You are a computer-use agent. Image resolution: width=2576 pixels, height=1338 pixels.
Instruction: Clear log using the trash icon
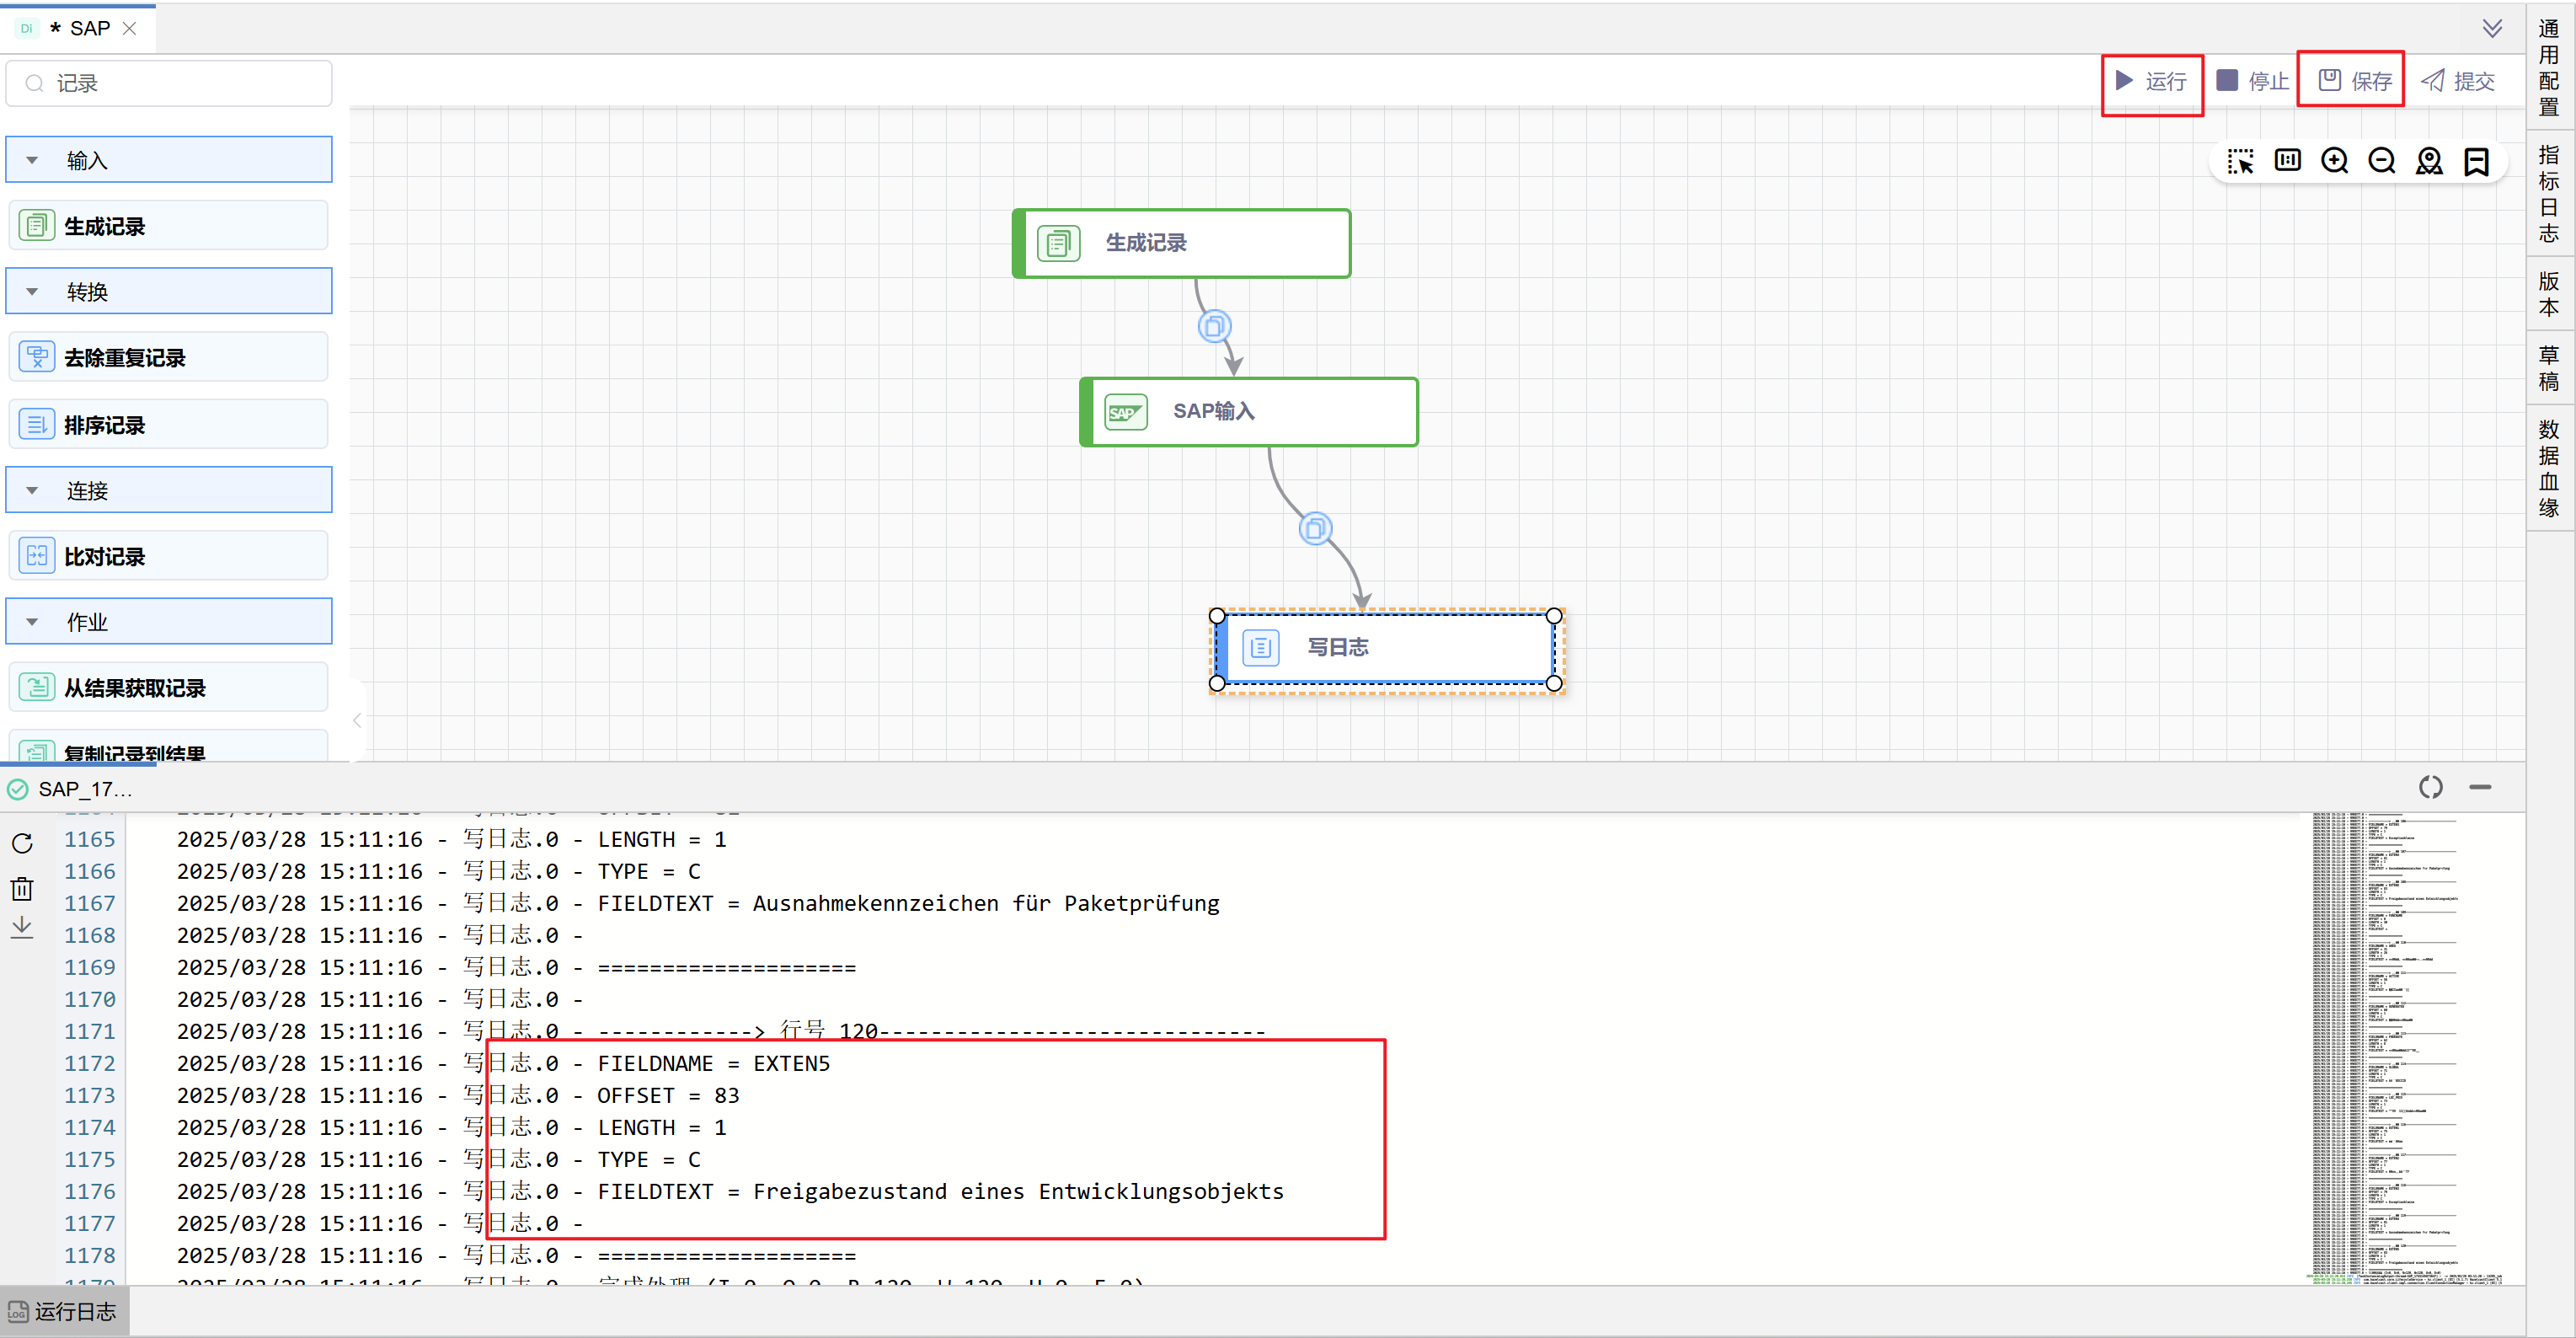22,888
